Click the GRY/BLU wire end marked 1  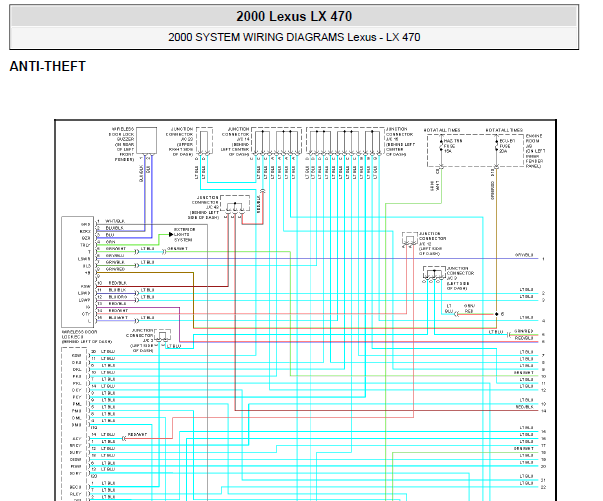[x=543, y=259]
